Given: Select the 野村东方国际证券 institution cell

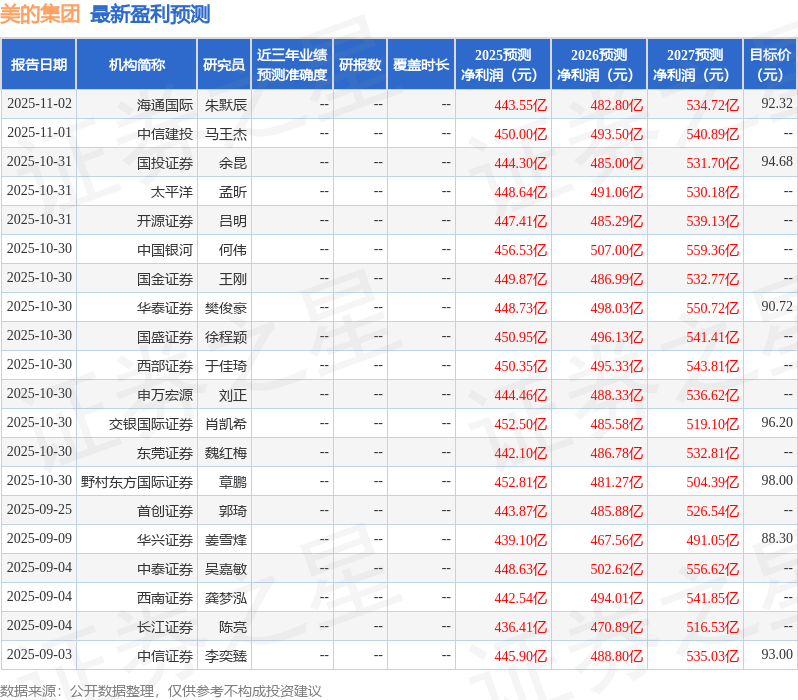Looking at the screenshot, I should (x=137, y=482).
